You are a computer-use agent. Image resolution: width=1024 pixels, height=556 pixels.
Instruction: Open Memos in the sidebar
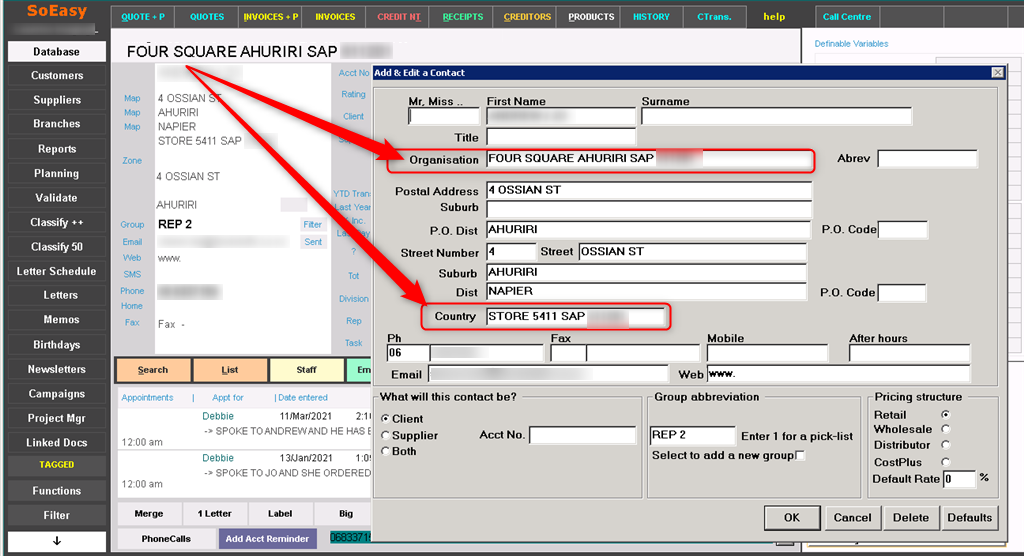click(57, 319)
